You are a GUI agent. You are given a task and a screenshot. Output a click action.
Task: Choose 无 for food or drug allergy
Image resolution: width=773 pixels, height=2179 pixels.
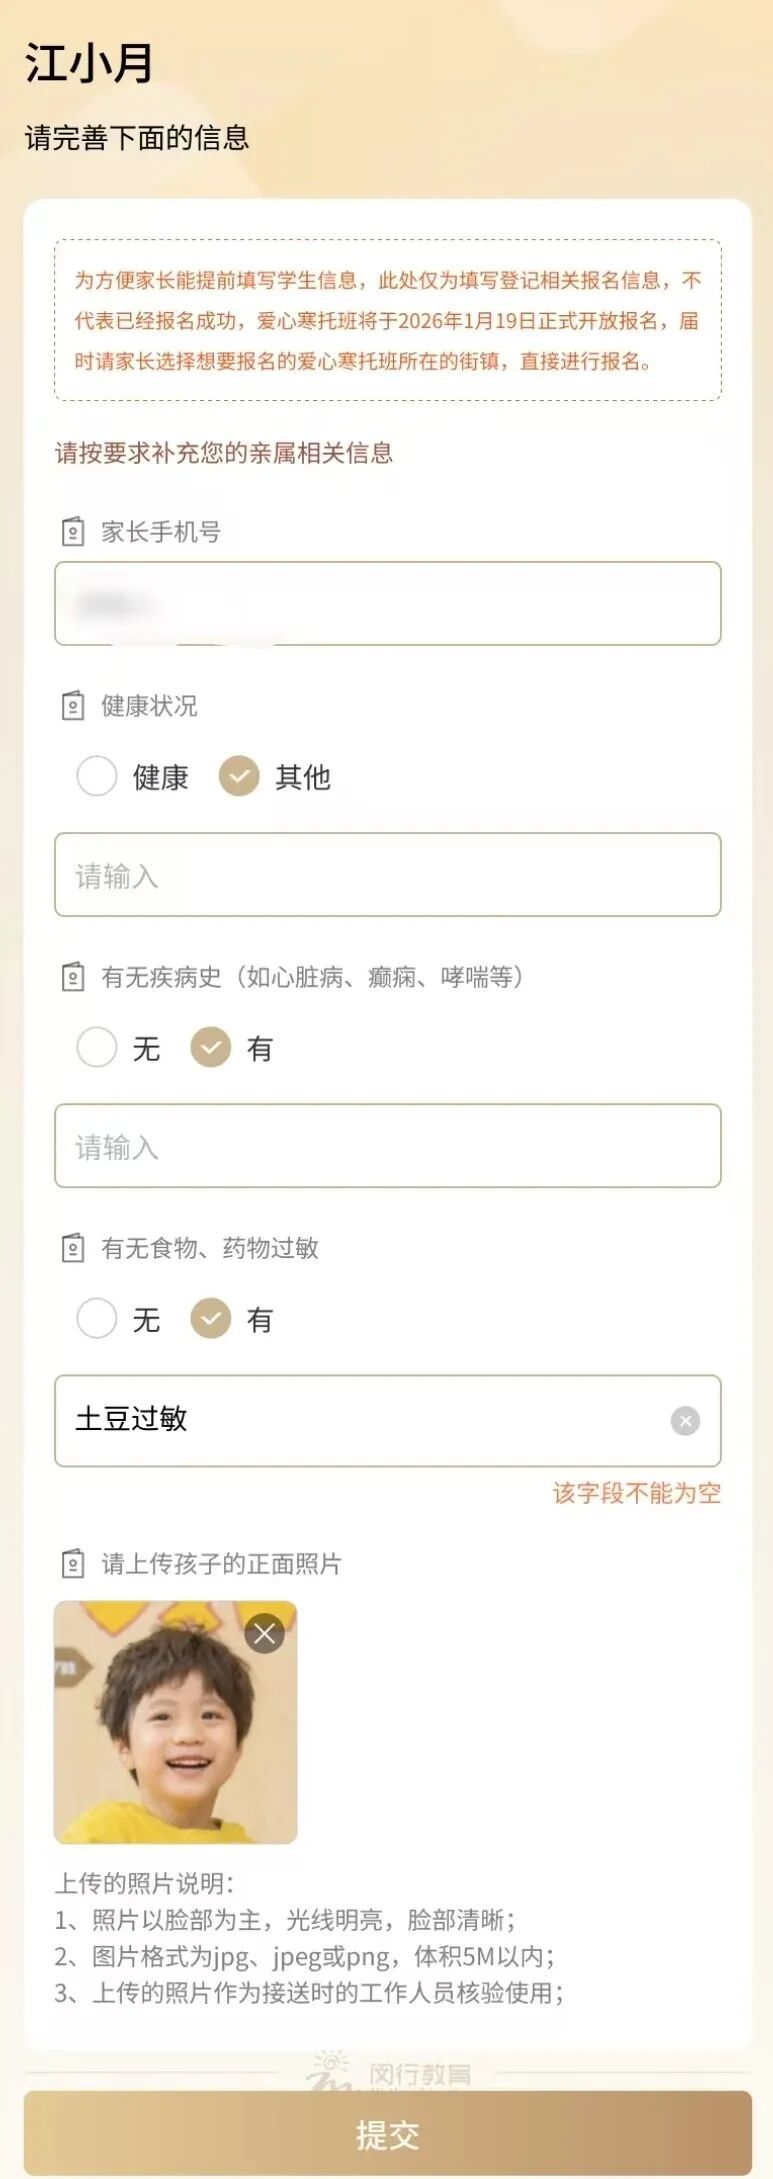pos(97,1319)
